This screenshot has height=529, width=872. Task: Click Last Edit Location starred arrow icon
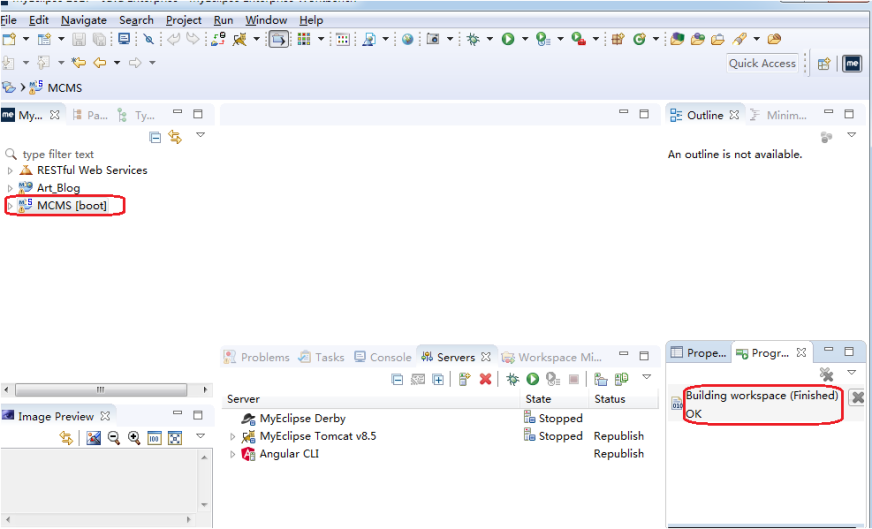tap(78, 63)
